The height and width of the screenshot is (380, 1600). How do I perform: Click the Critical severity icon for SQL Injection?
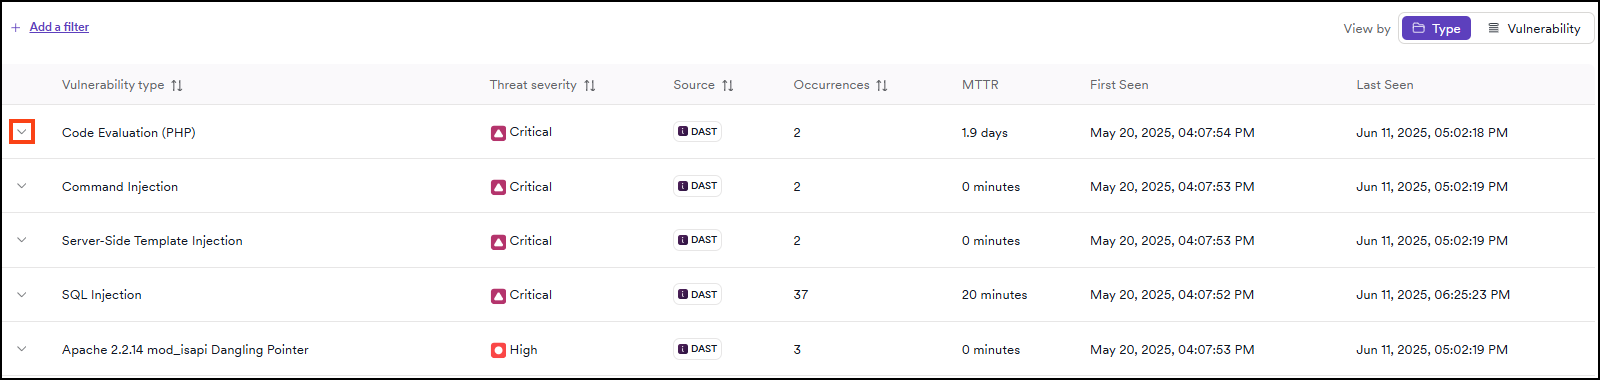498,296
